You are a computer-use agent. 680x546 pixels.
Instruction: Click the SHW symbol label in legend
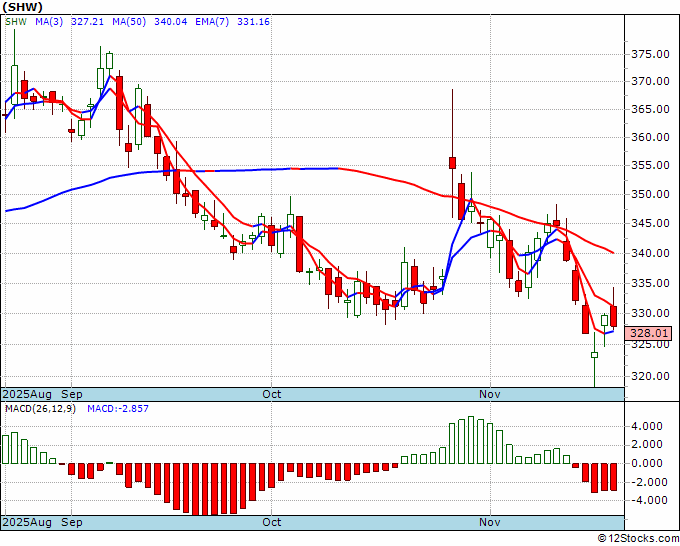click(x=16, y=22)
